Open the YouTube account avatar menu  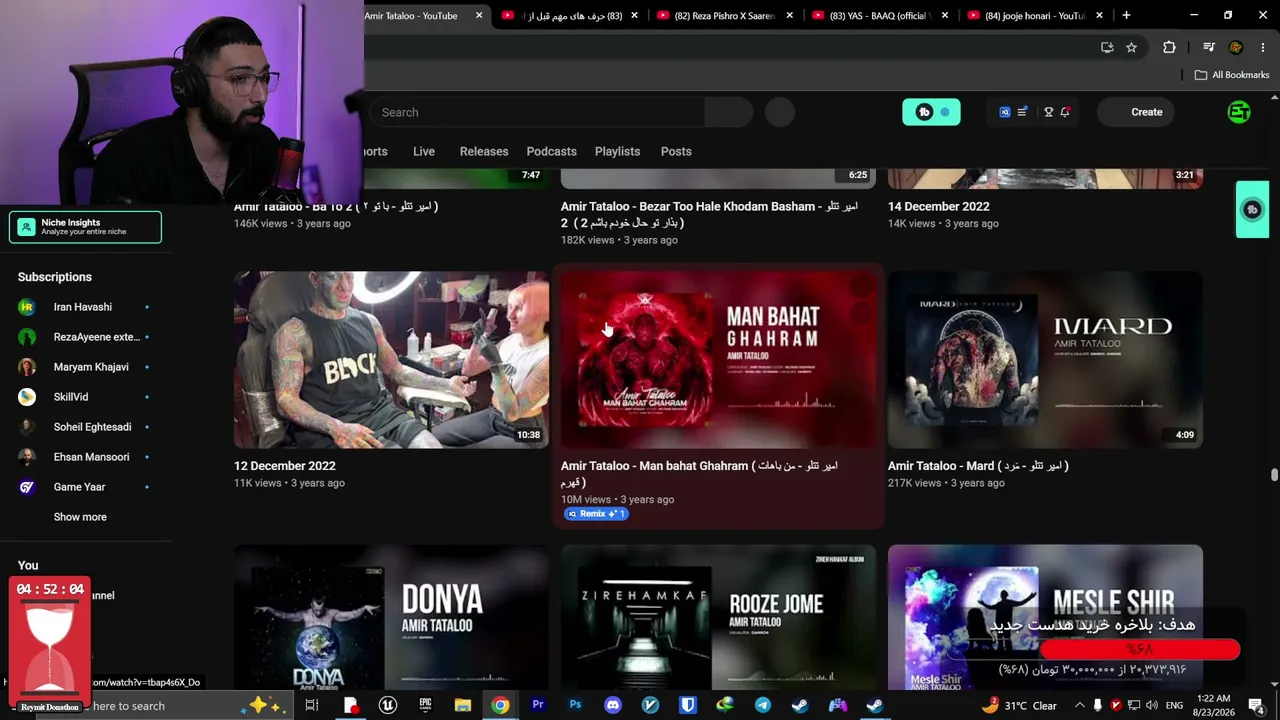(x=1239, y=112)
